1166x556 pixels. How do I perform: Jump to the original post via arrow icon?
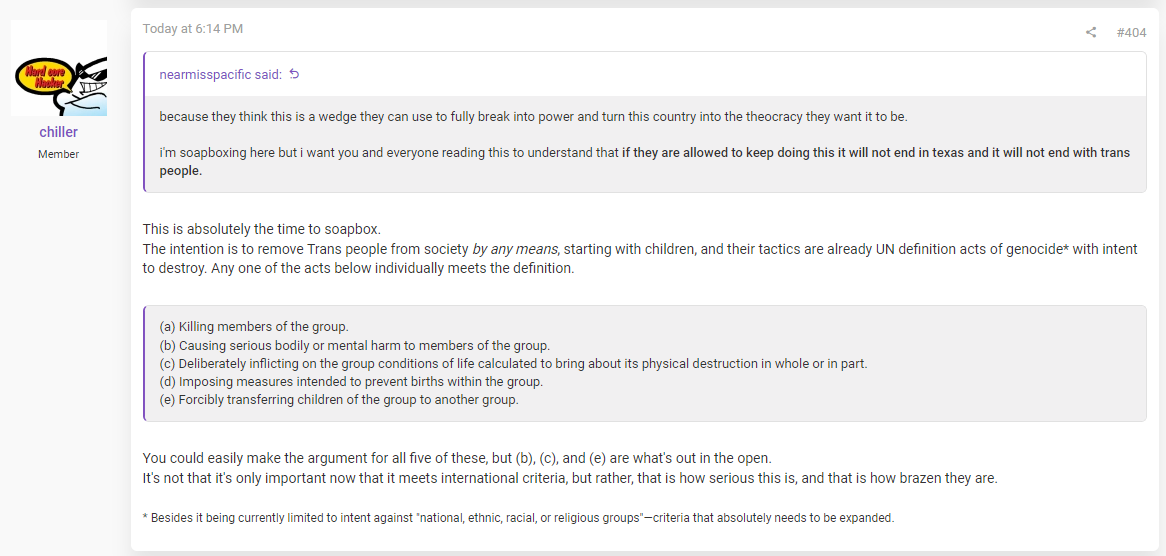click(294, 74)
